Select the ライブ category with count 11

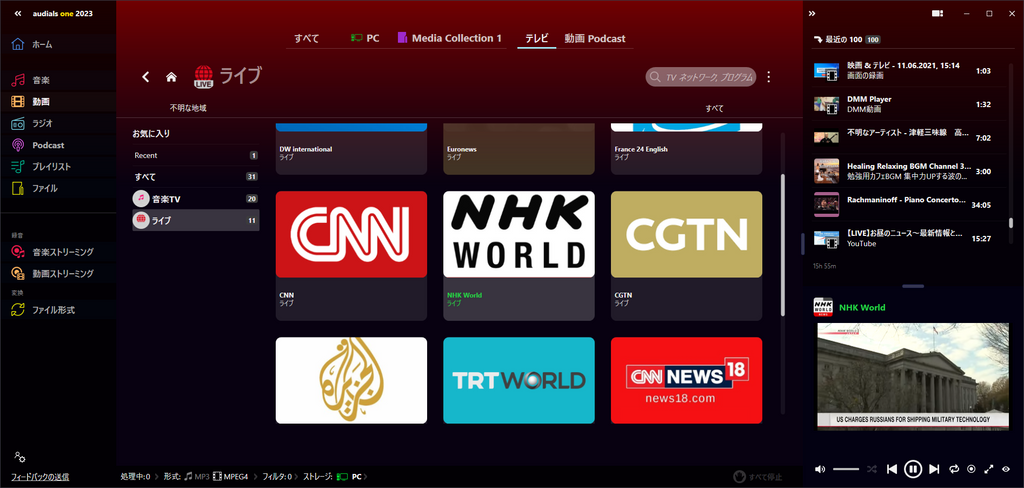(195, 220)
